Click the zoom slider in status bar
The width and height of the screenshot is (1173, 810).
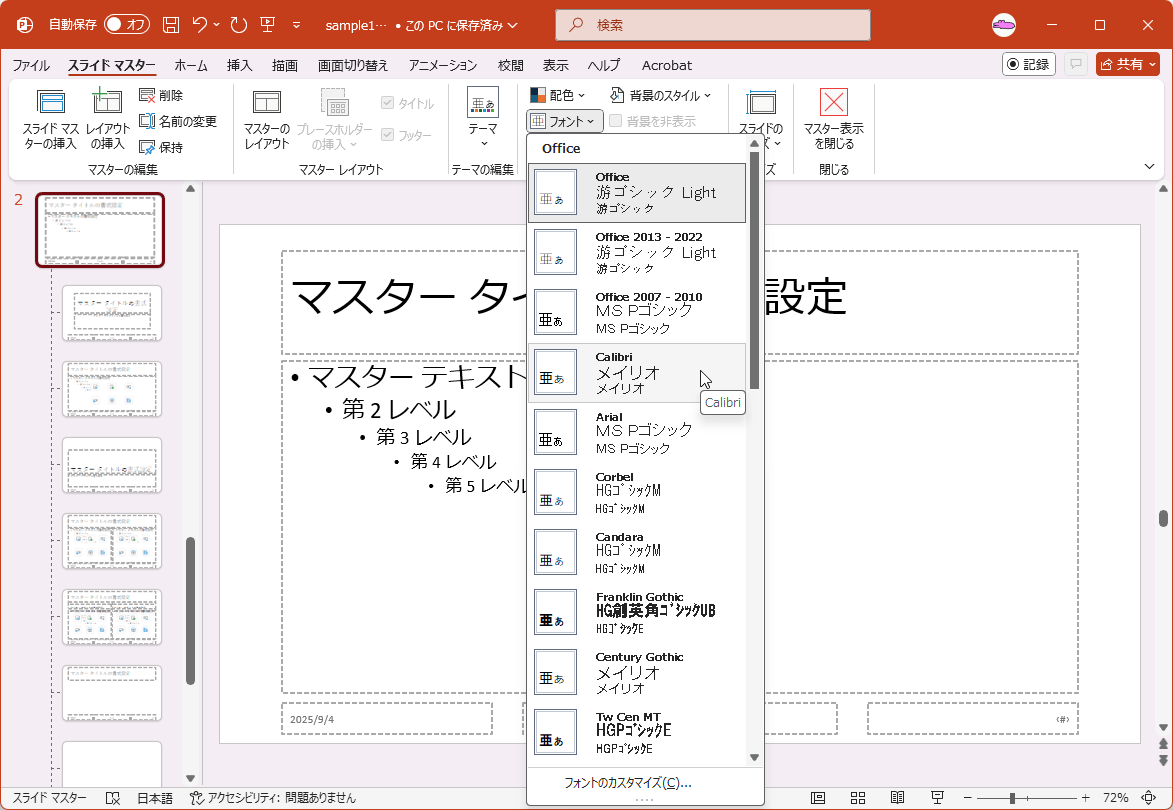1013,798
